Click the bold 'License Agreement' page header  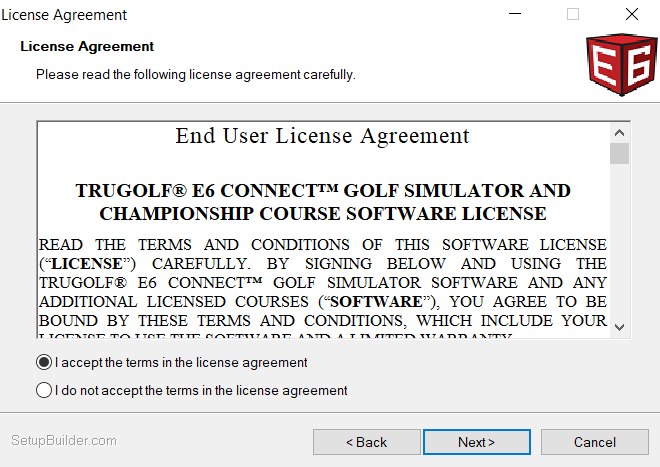[87, 47]
